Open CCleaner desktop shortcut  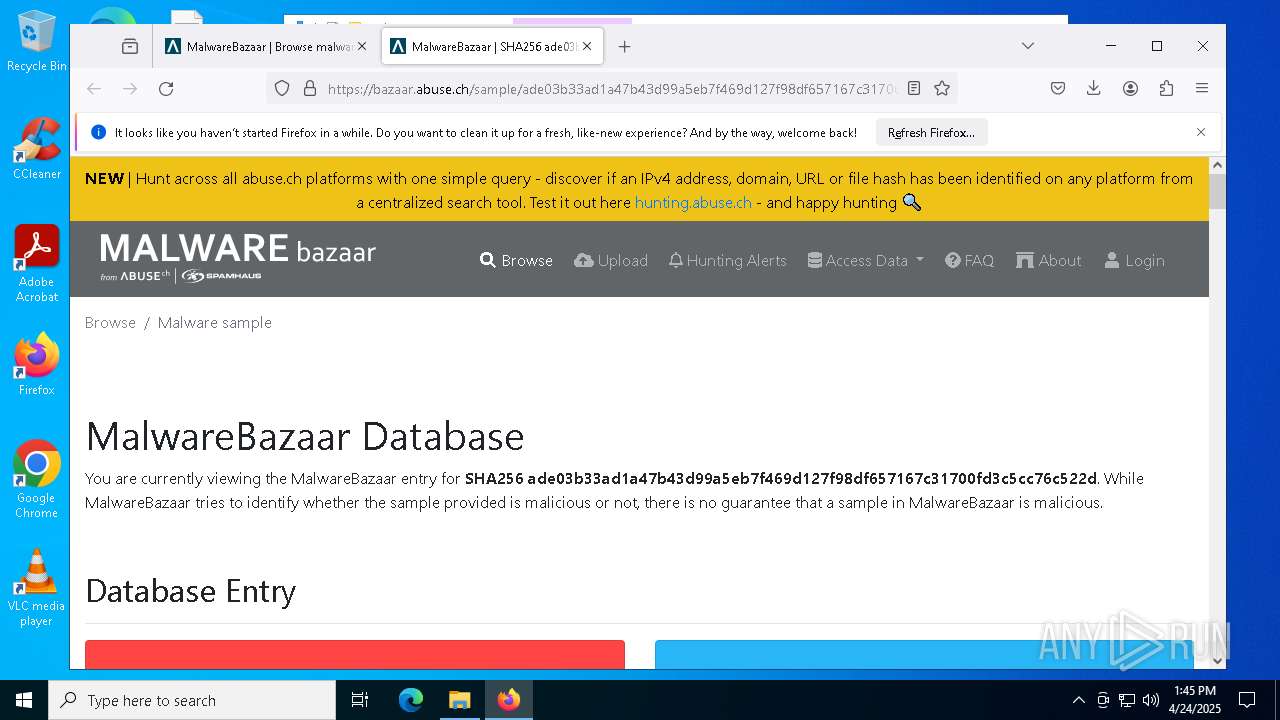pos(37,148)
